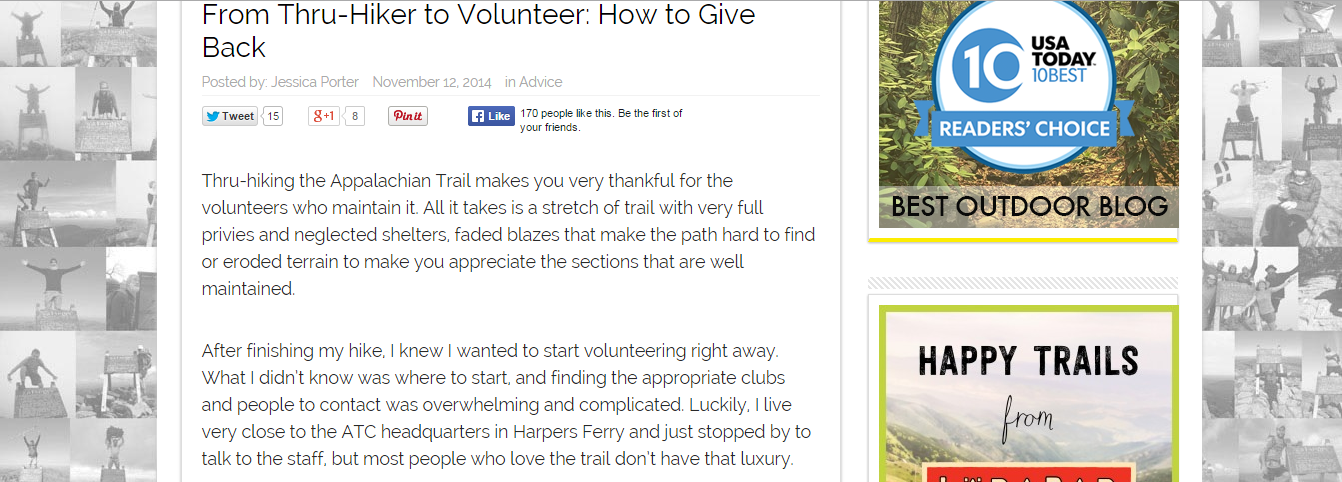Open the tweet count bubble showing 15
Screen dimensions: 1342x482
[x=273, y=116]
